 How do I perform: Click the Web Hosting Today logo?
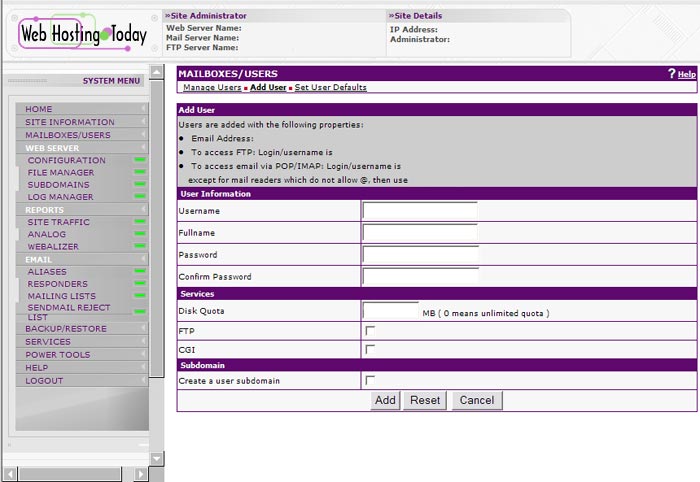82,34
